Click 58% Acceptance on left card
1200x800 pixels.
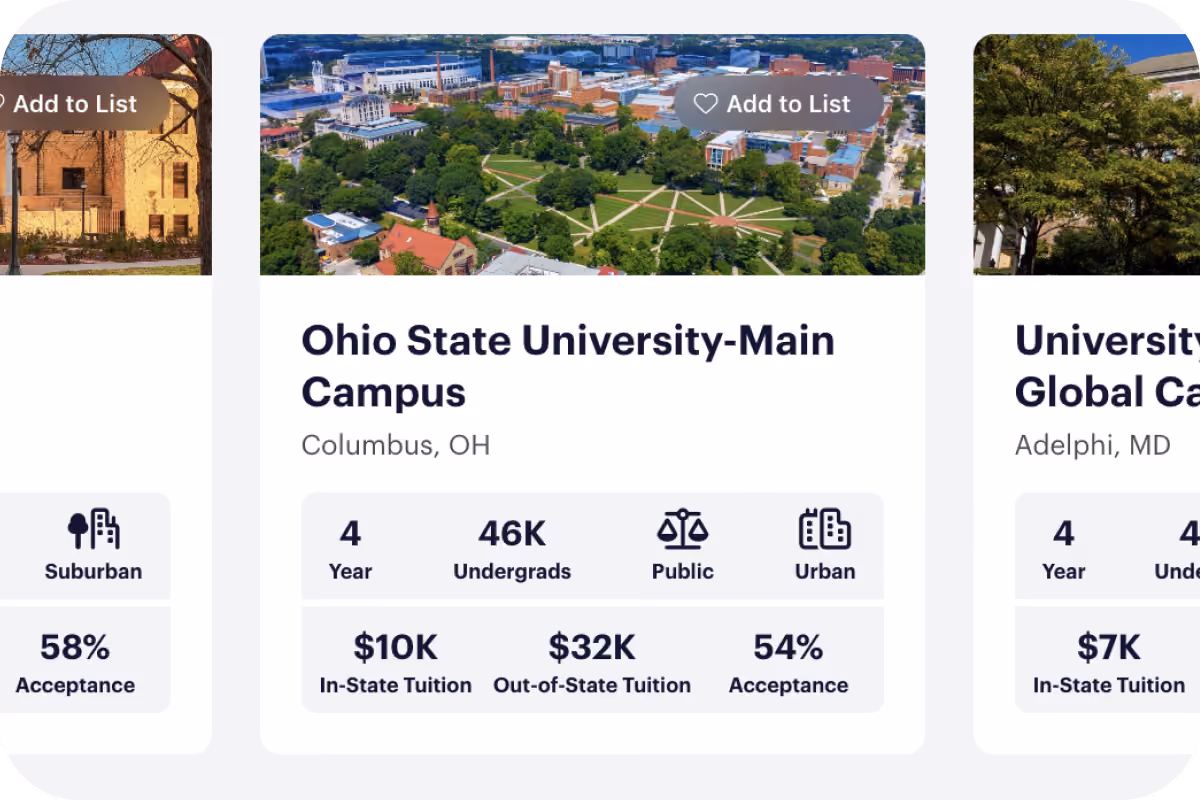coord(75,663)
